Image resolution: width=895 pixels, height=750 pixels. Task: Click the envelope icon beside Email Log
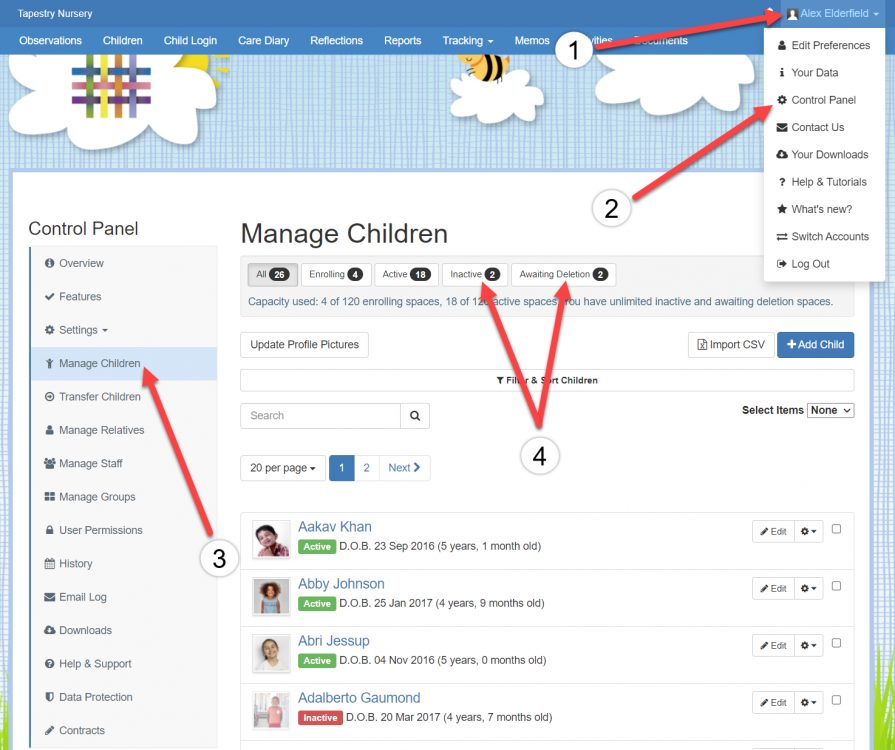(x=50, y=597)
